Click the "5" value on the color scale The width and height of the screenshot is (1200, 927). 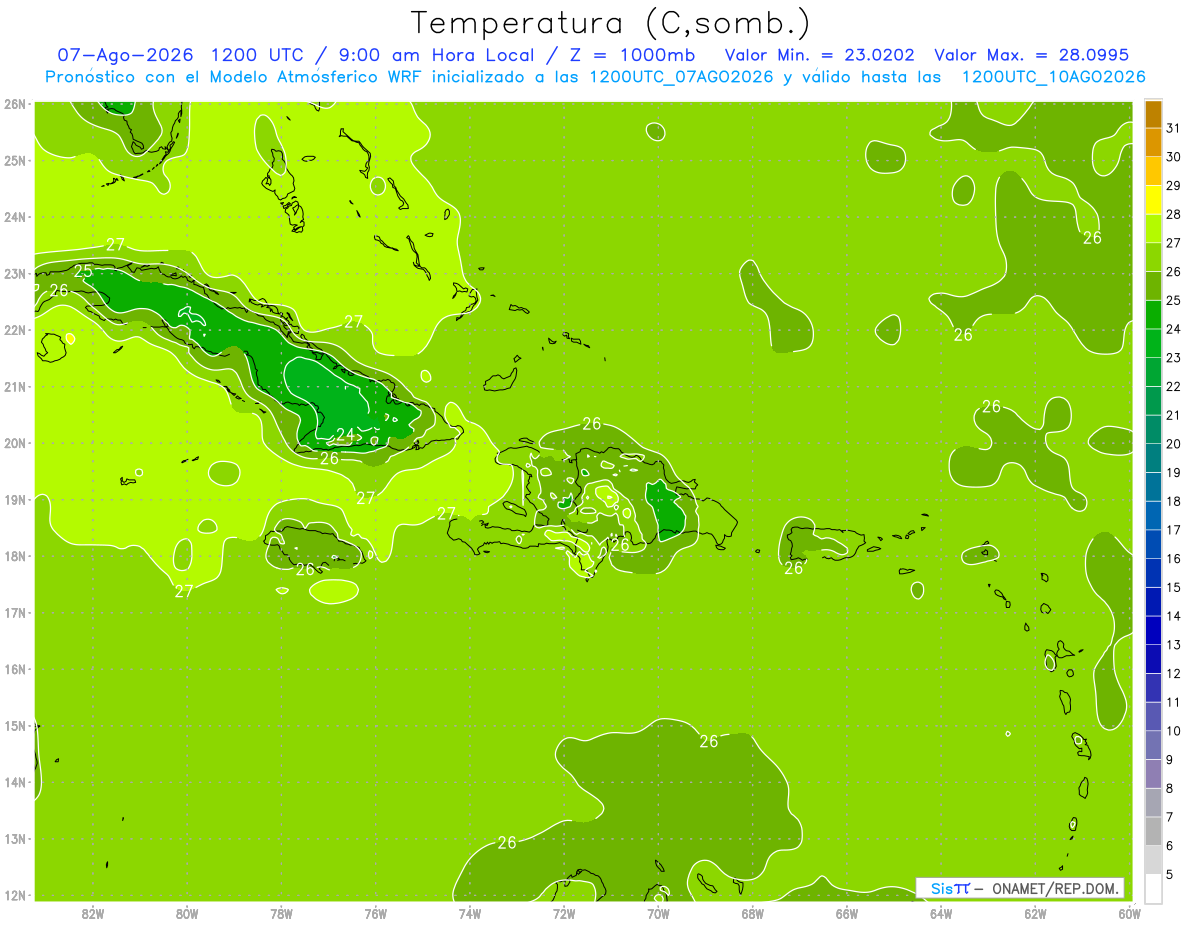(x=1170, y=874)
